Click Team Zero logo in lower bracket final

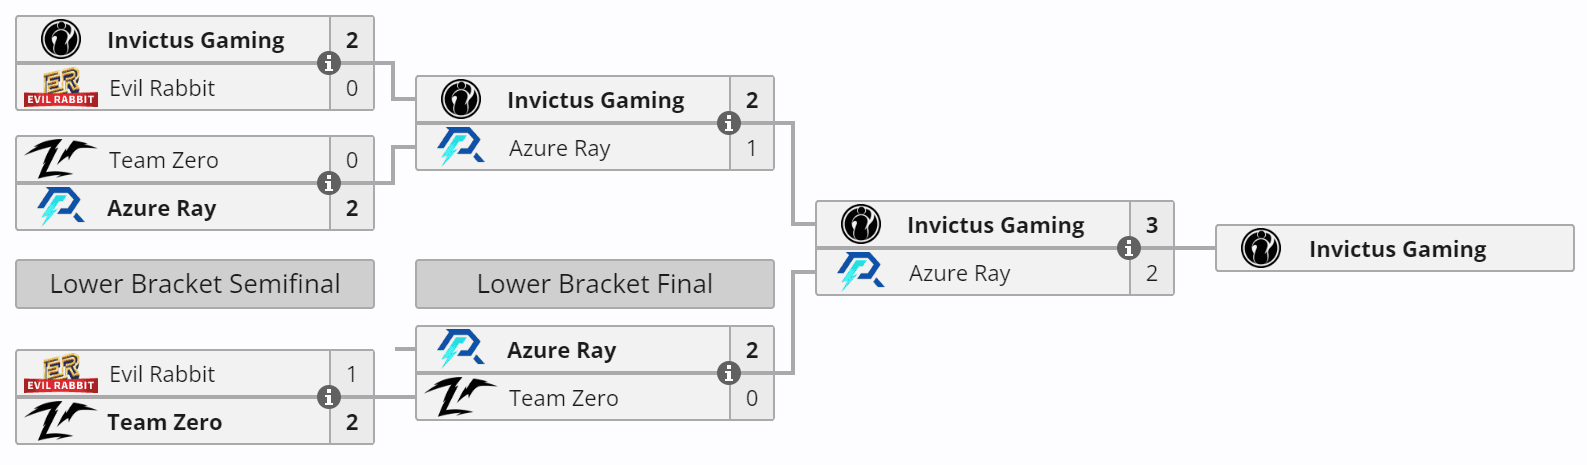click(x=461, y=397)
